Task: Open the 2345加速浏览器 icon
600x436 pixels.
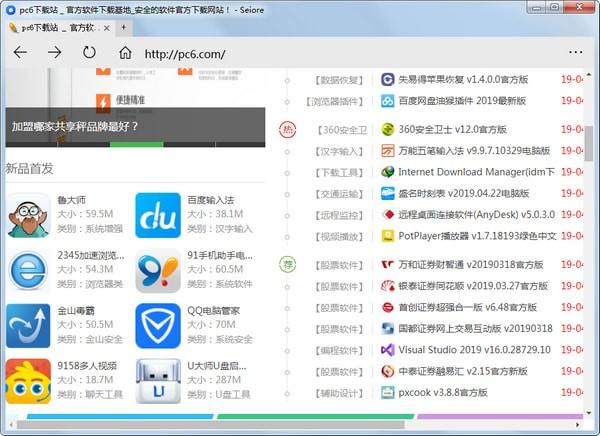Action: pos(28,271)
